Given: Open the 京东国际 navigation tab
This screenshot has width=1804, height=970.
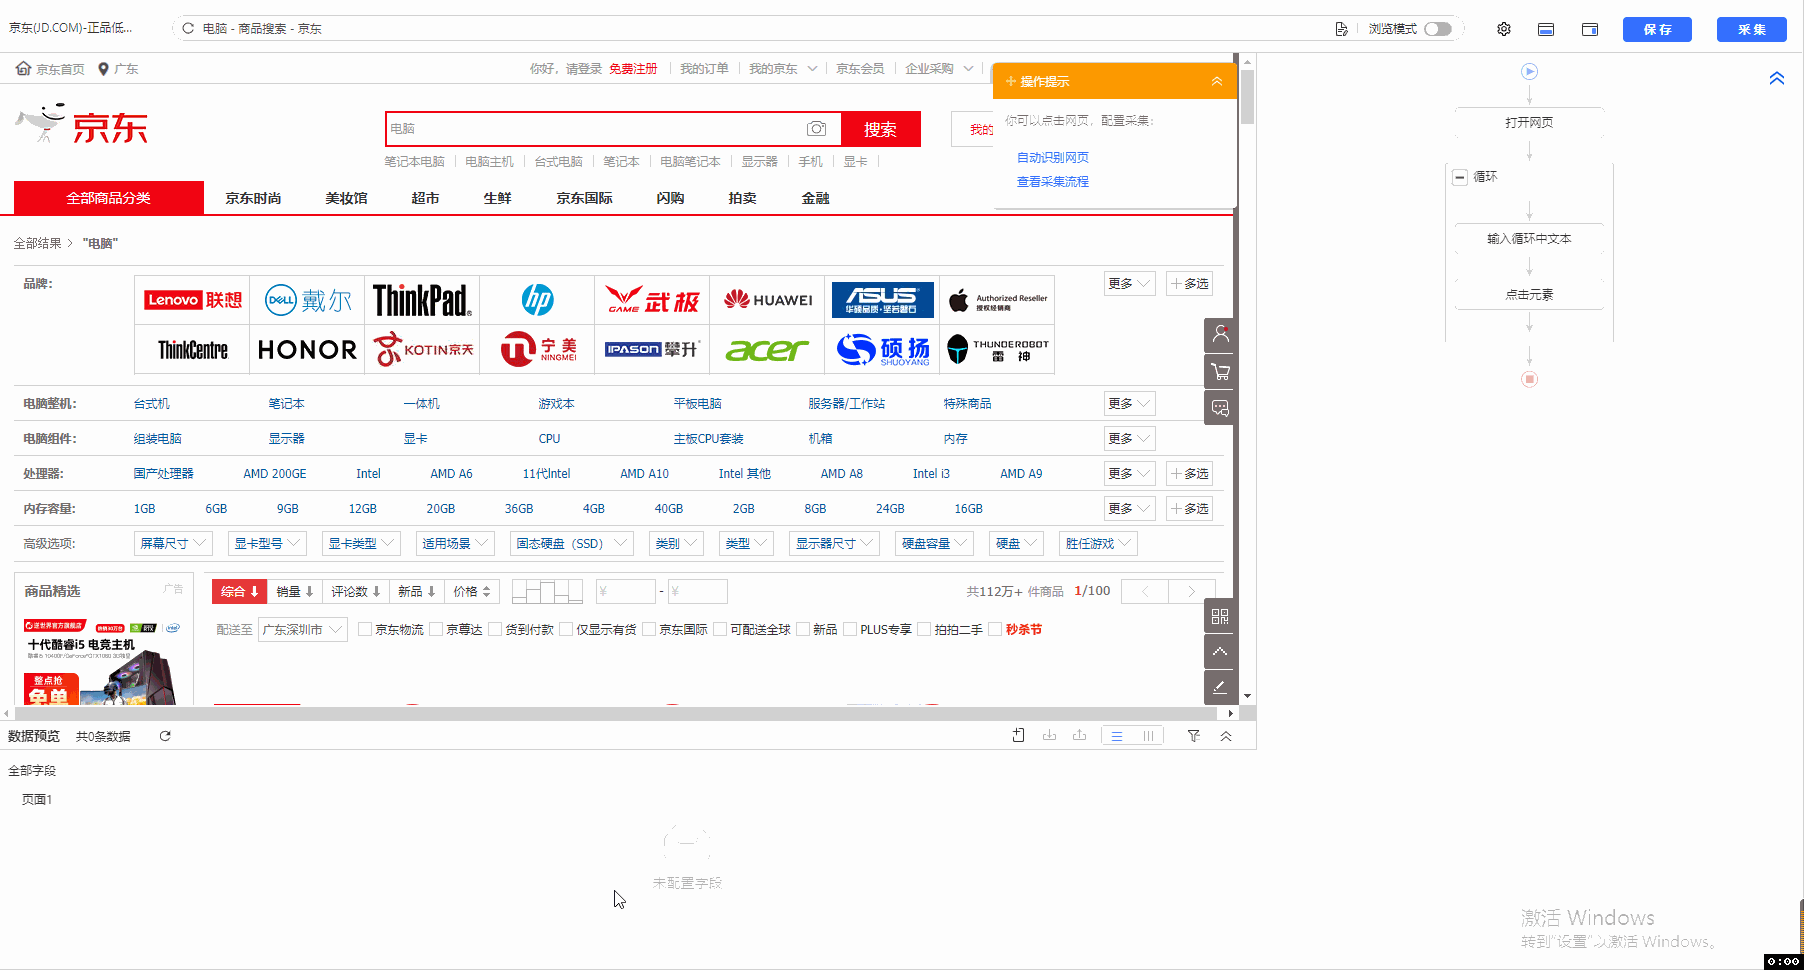Looking at the screenshot, I should point(584,198).
